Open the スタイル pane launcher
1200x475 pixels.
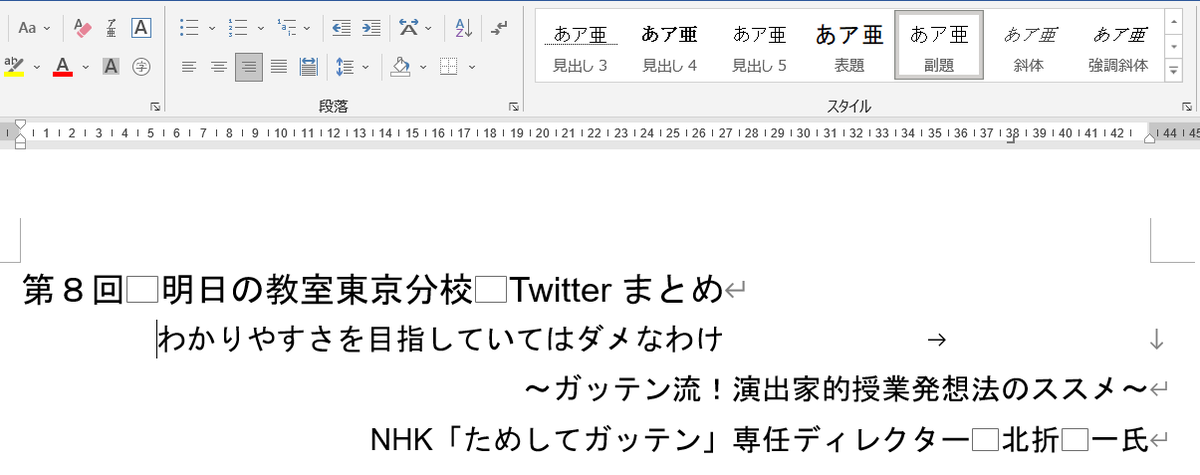pyautogui.click(x=1186, y=105)
